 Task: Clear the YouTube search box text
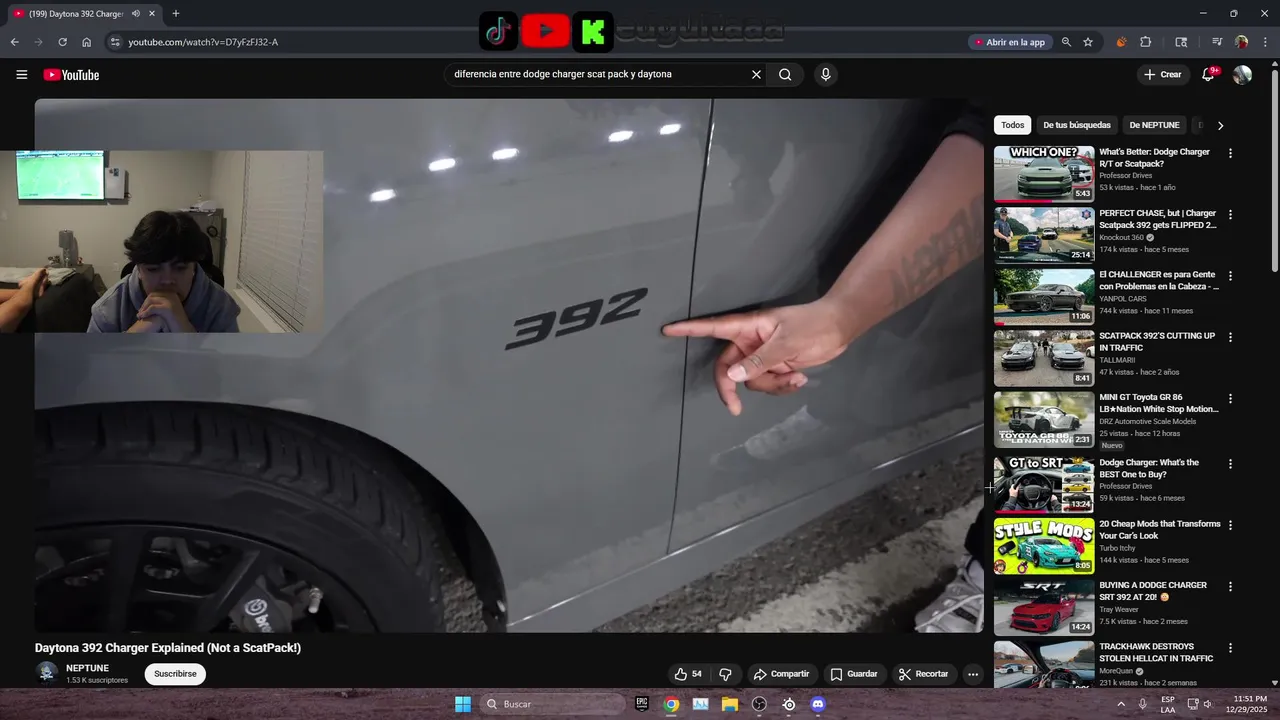point(756,74)
